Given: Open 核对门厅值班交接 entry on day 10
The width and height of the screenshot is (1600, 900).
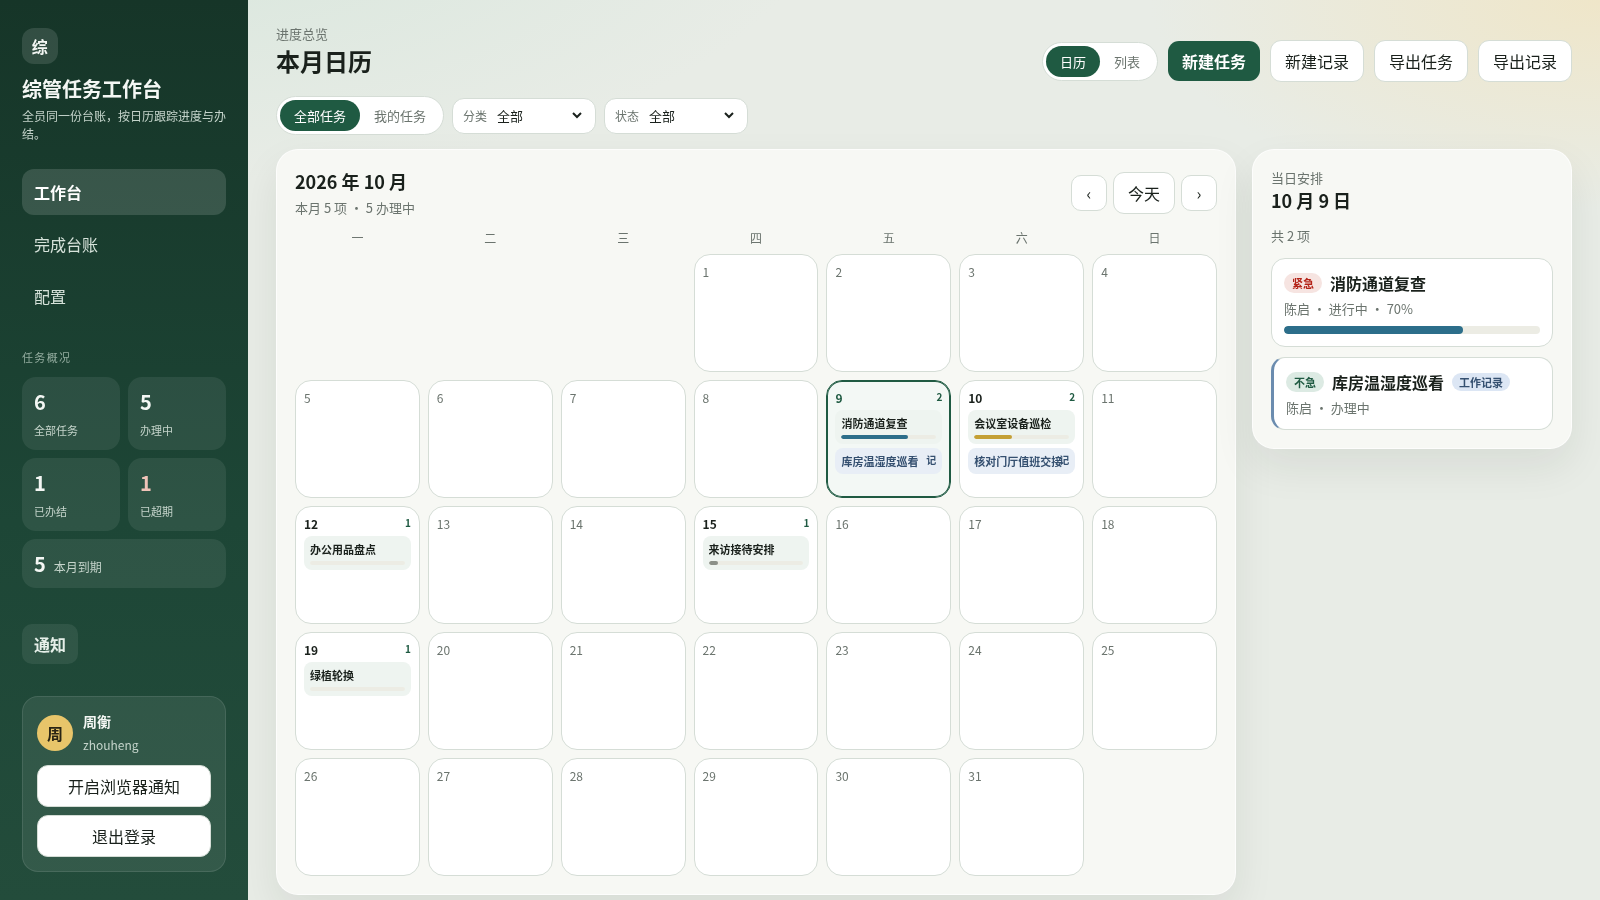Looking at the screenshot, I should (1021, 461).
